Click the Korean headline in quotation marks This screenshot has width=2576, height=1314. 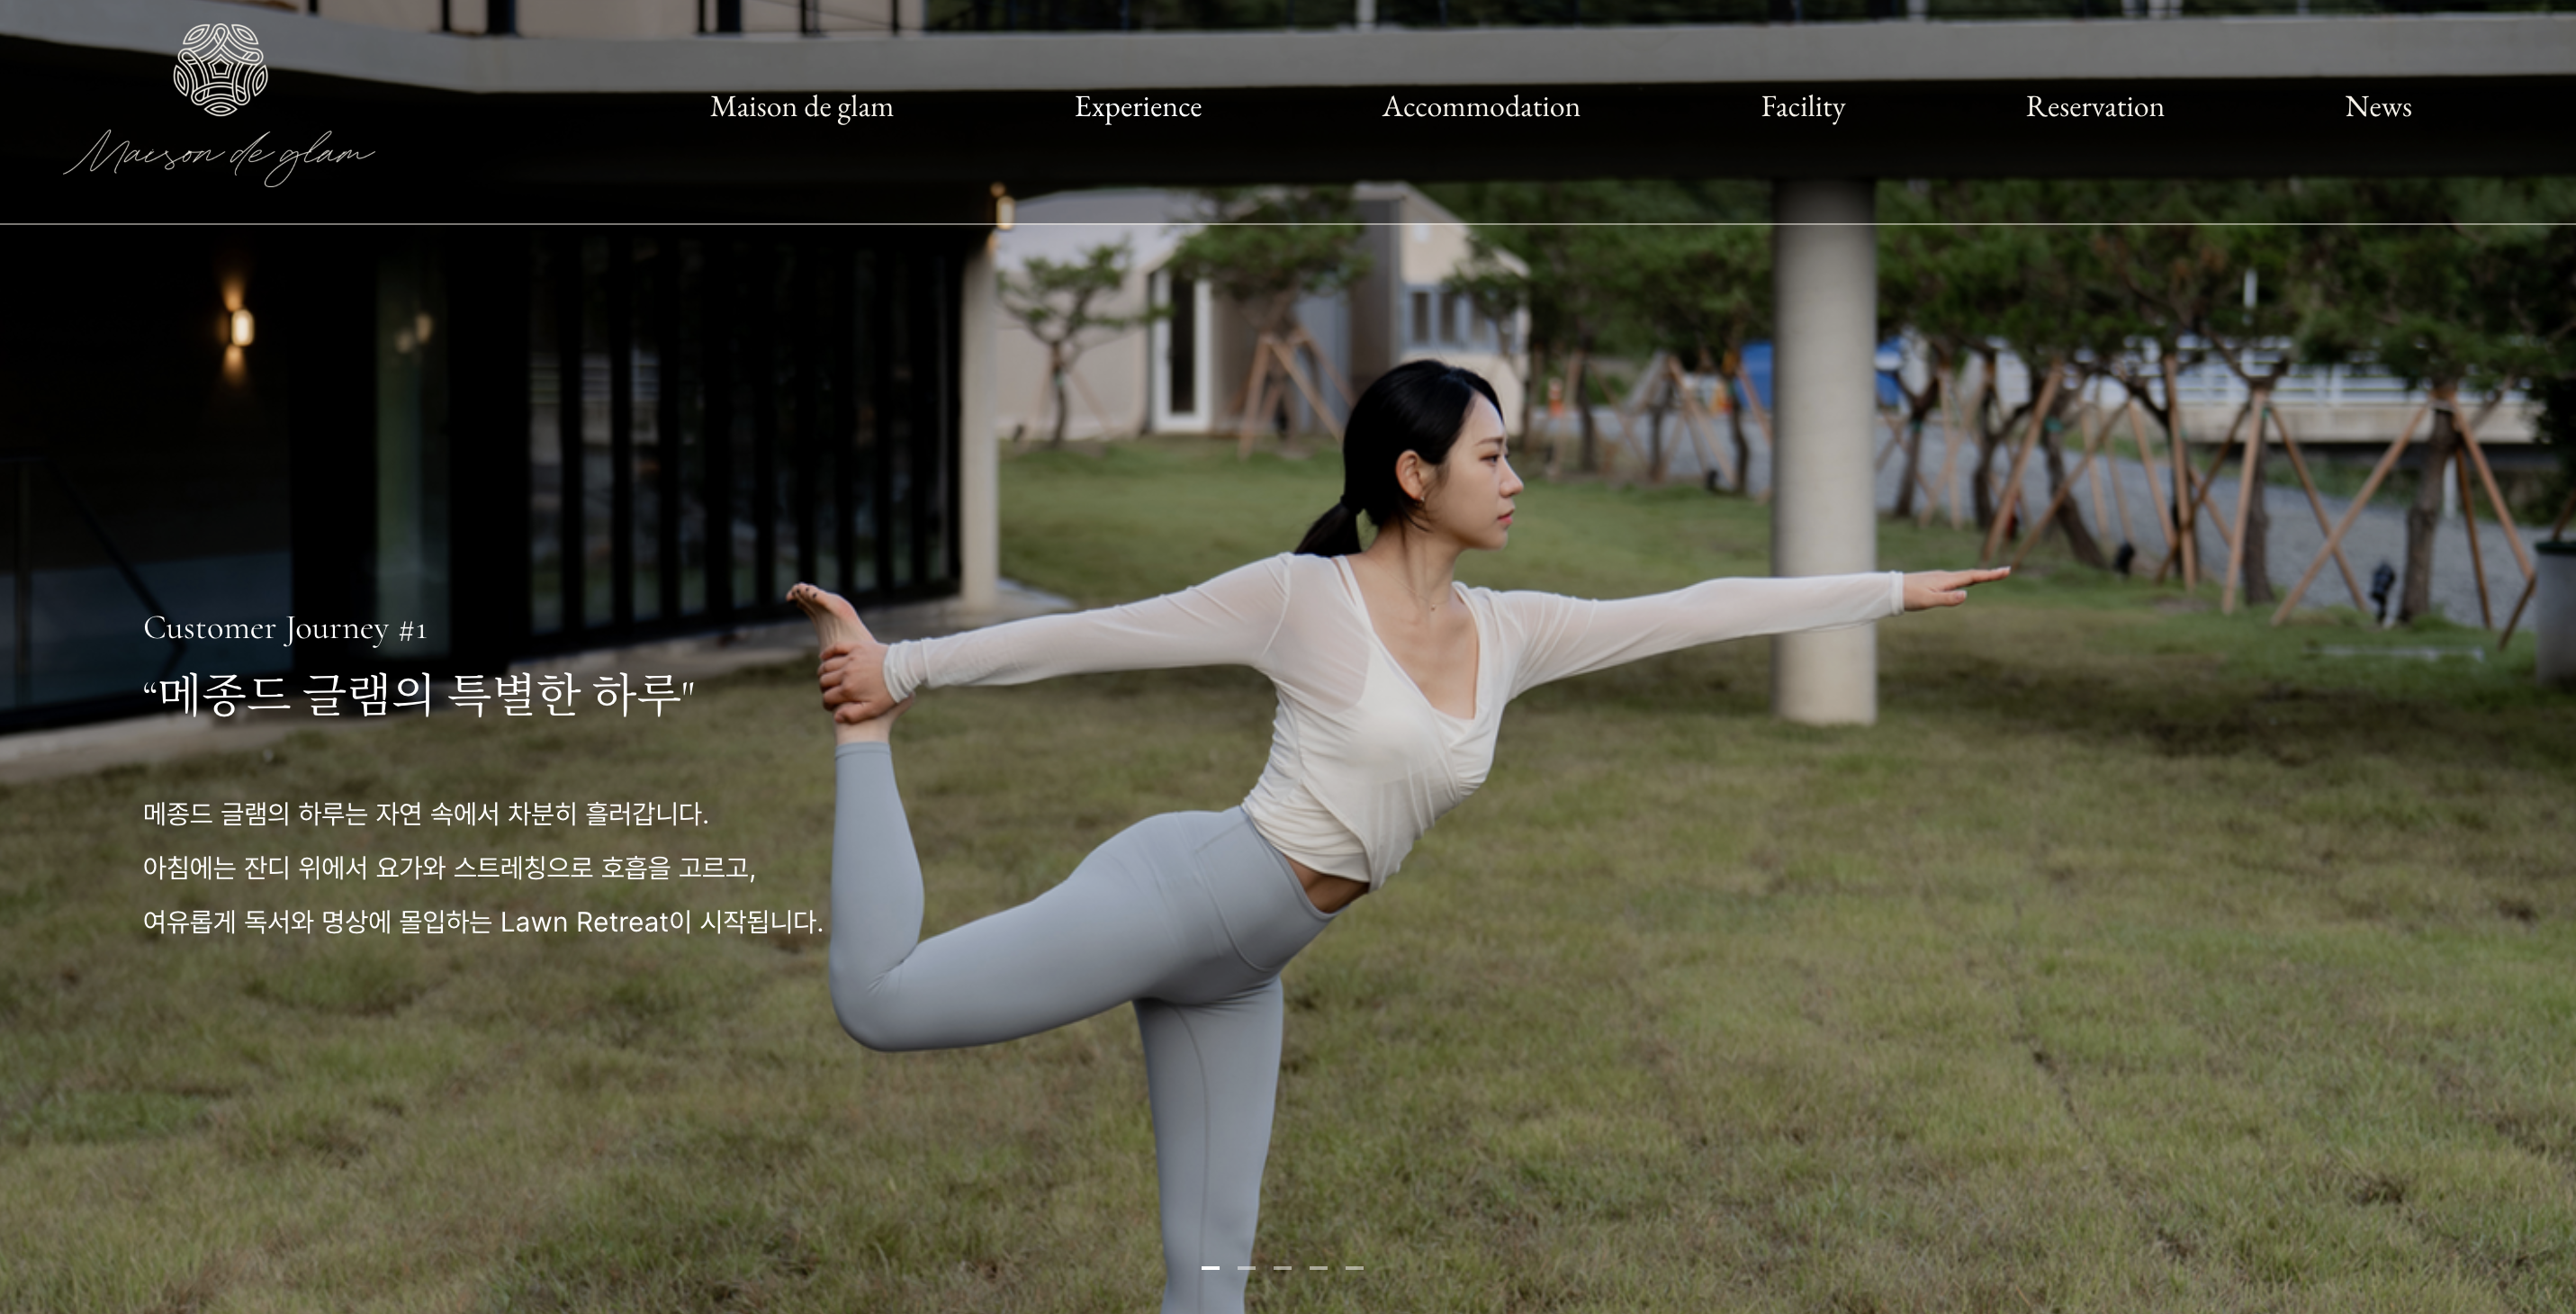418,695
